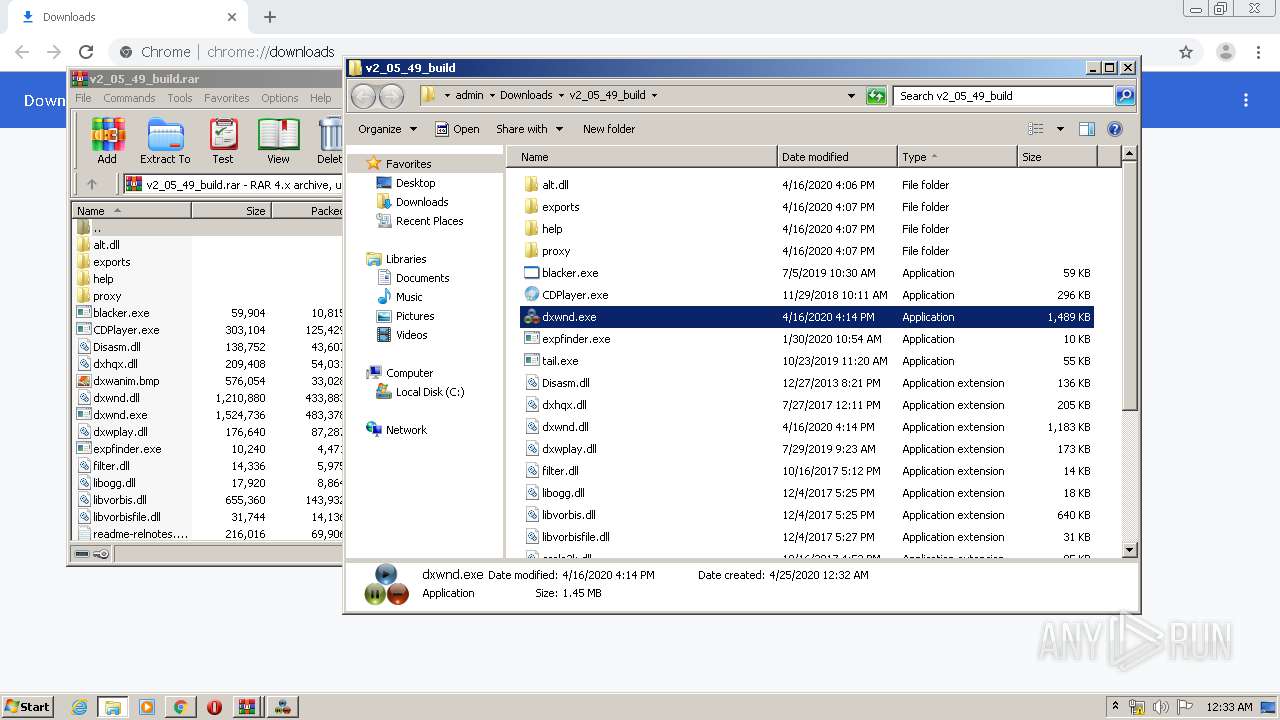1280x720 pixels.
Task: Expand the view options dropdown arrow
Action: 1060,129
